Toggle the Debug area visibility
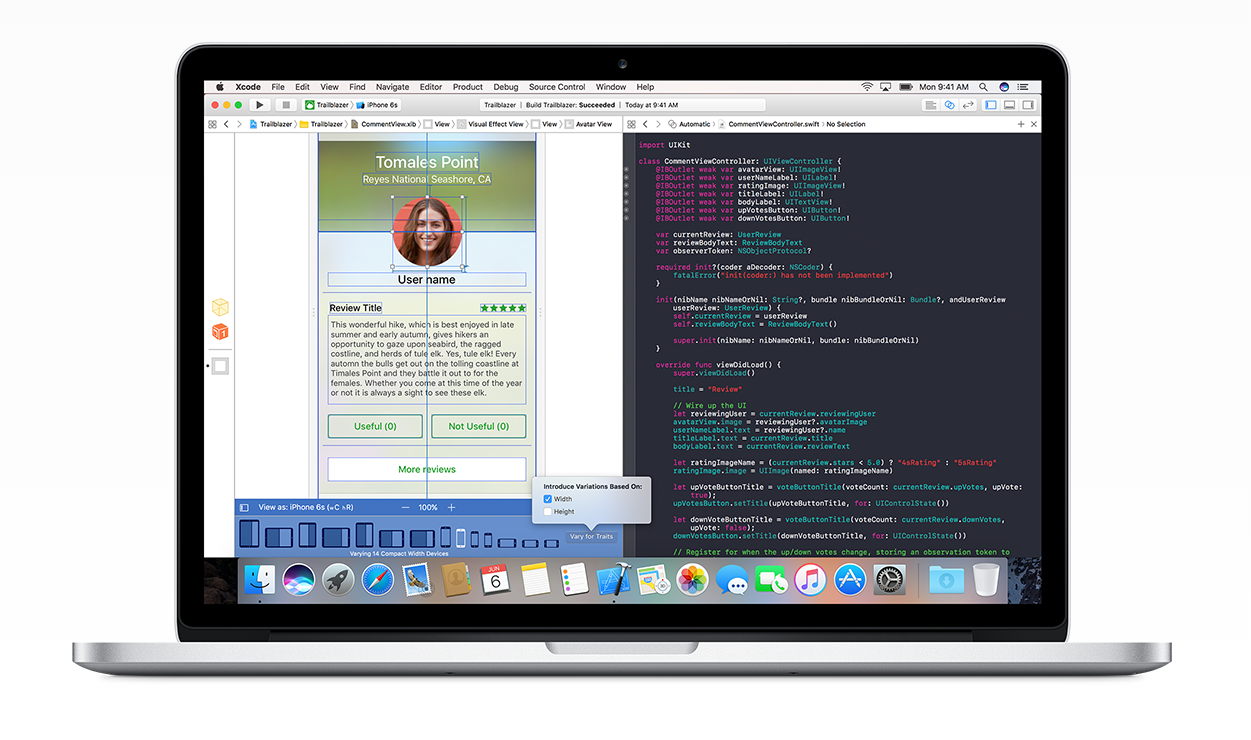 [x=1010, y=105]
